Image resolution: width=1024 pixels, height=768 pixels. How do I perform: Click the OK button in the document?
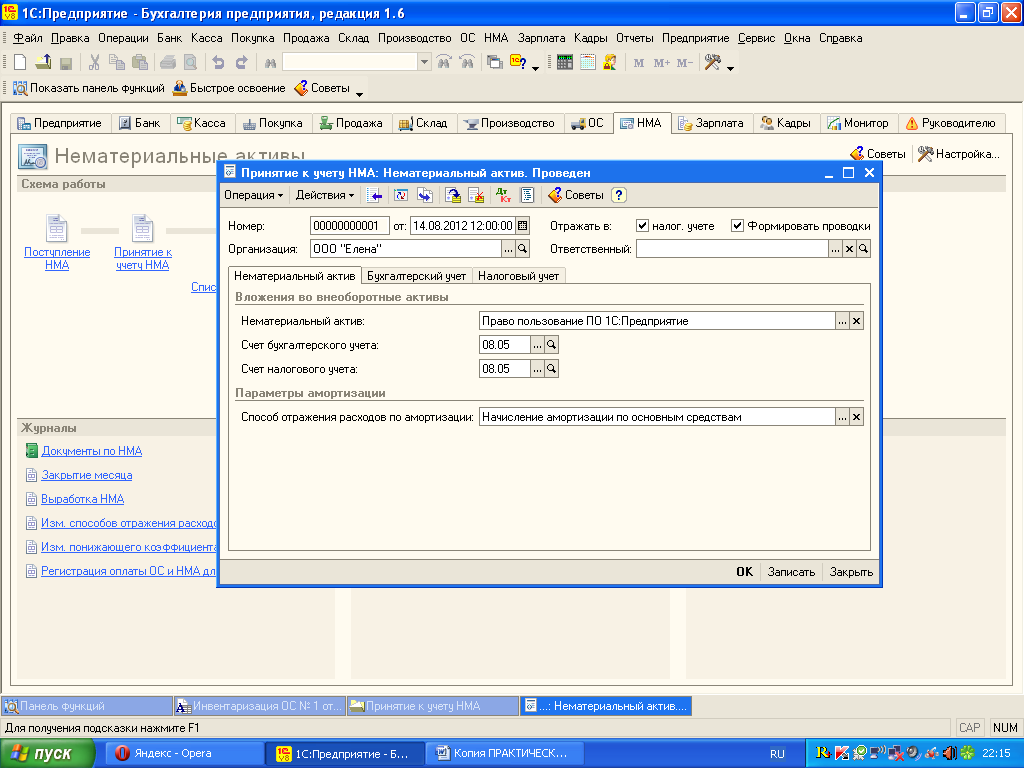[x=744, y=571]
